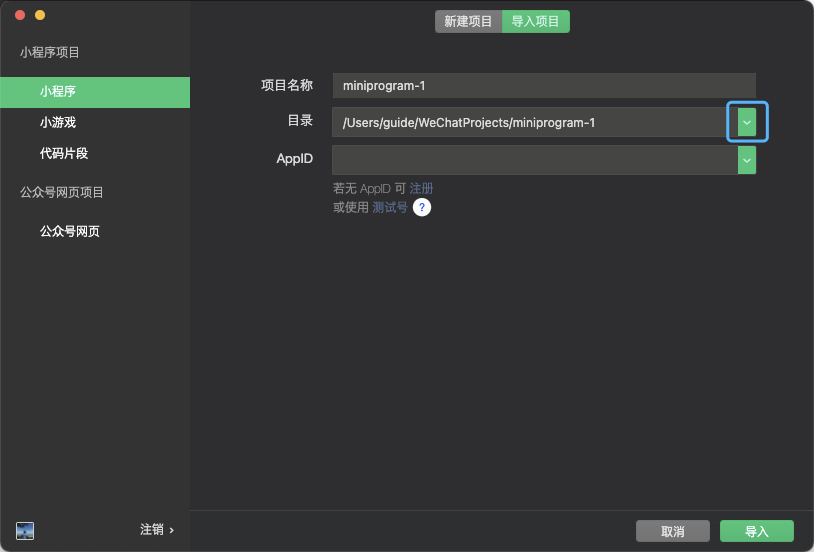The height and width of the screenshot is (552, 814).
Task: Click the 项目名称 input field
Action: coord(544,86)
